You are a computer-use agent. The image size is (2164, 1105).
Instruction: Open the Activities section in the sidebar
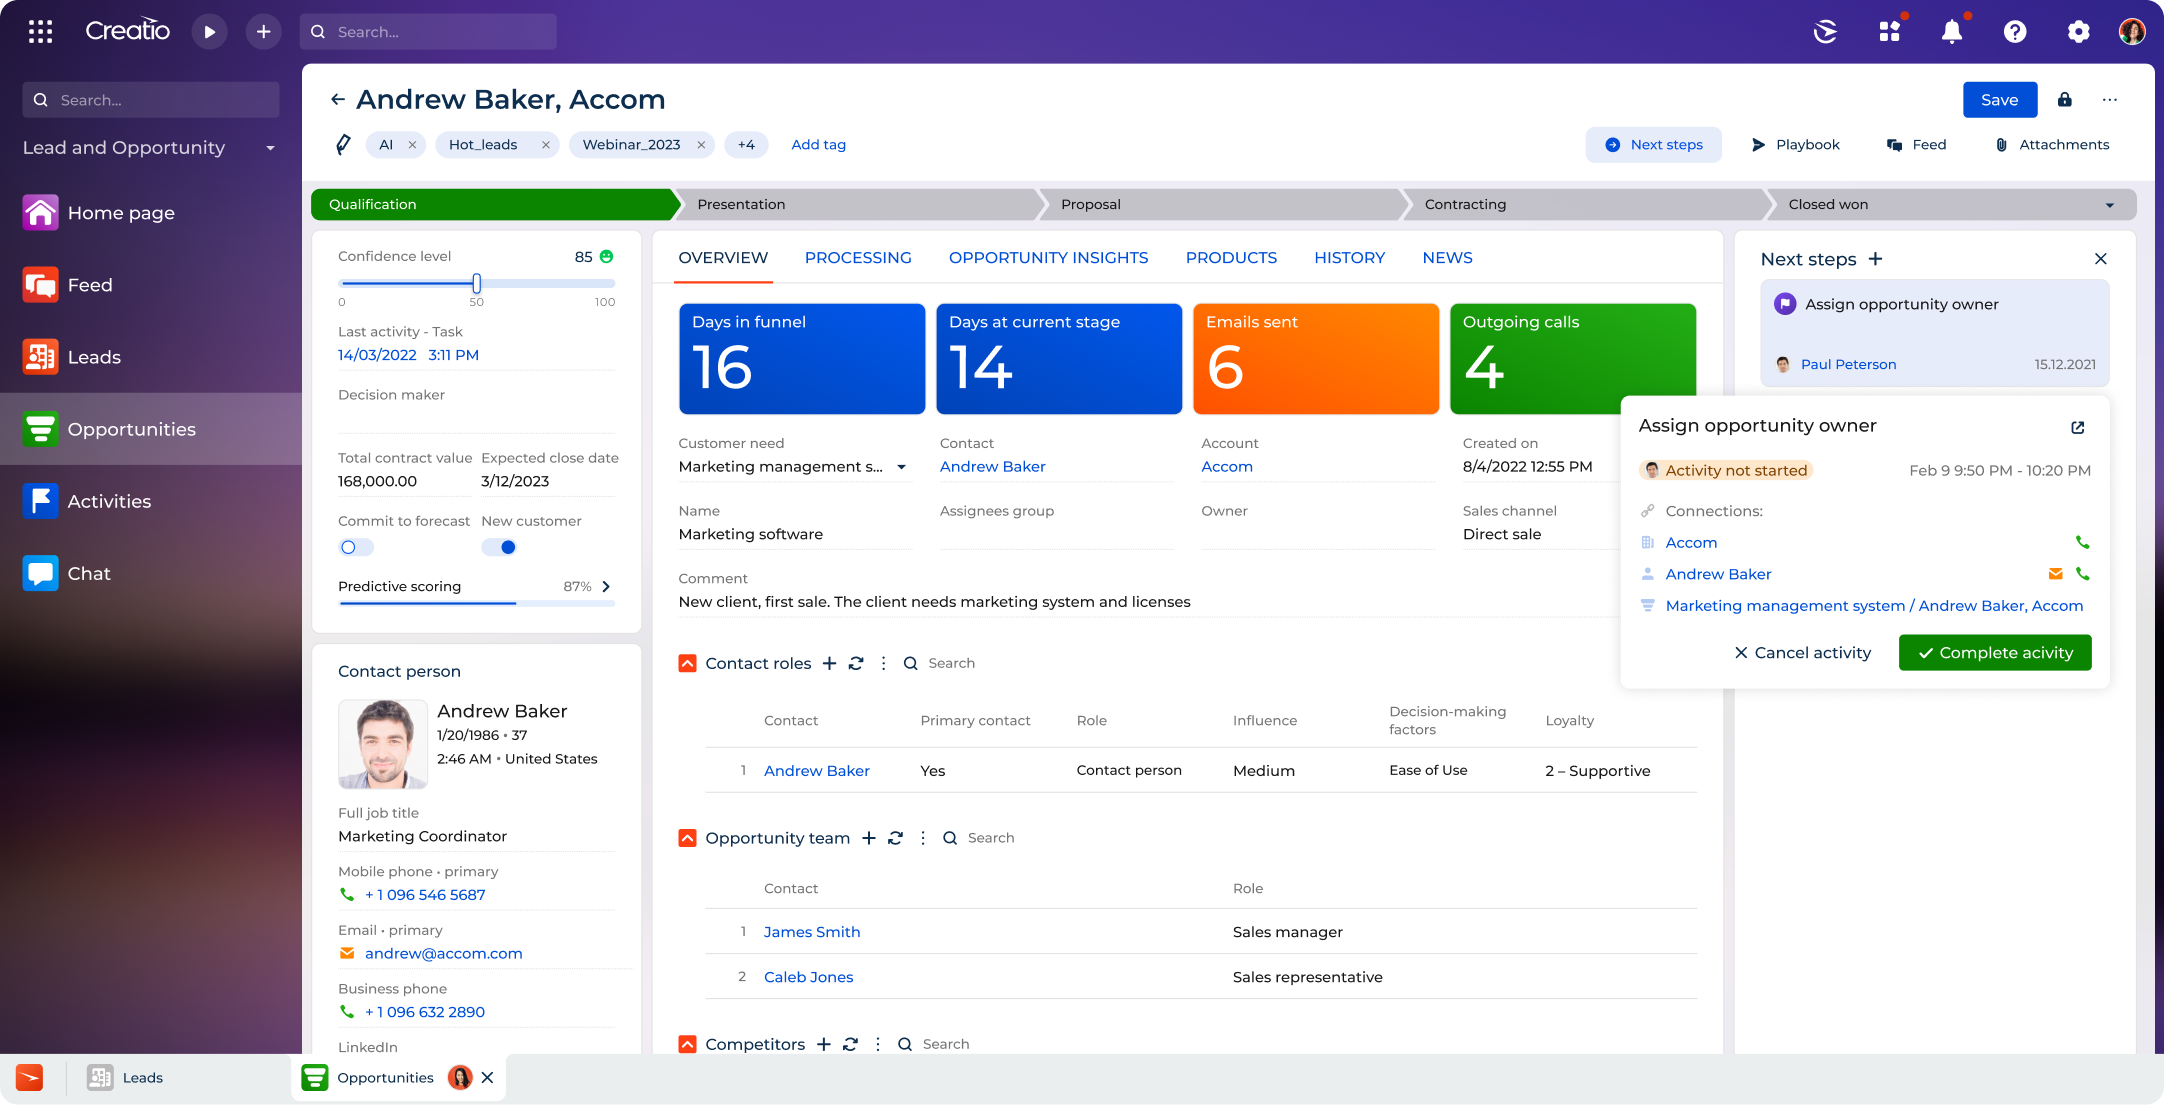[x=109, y=501]
